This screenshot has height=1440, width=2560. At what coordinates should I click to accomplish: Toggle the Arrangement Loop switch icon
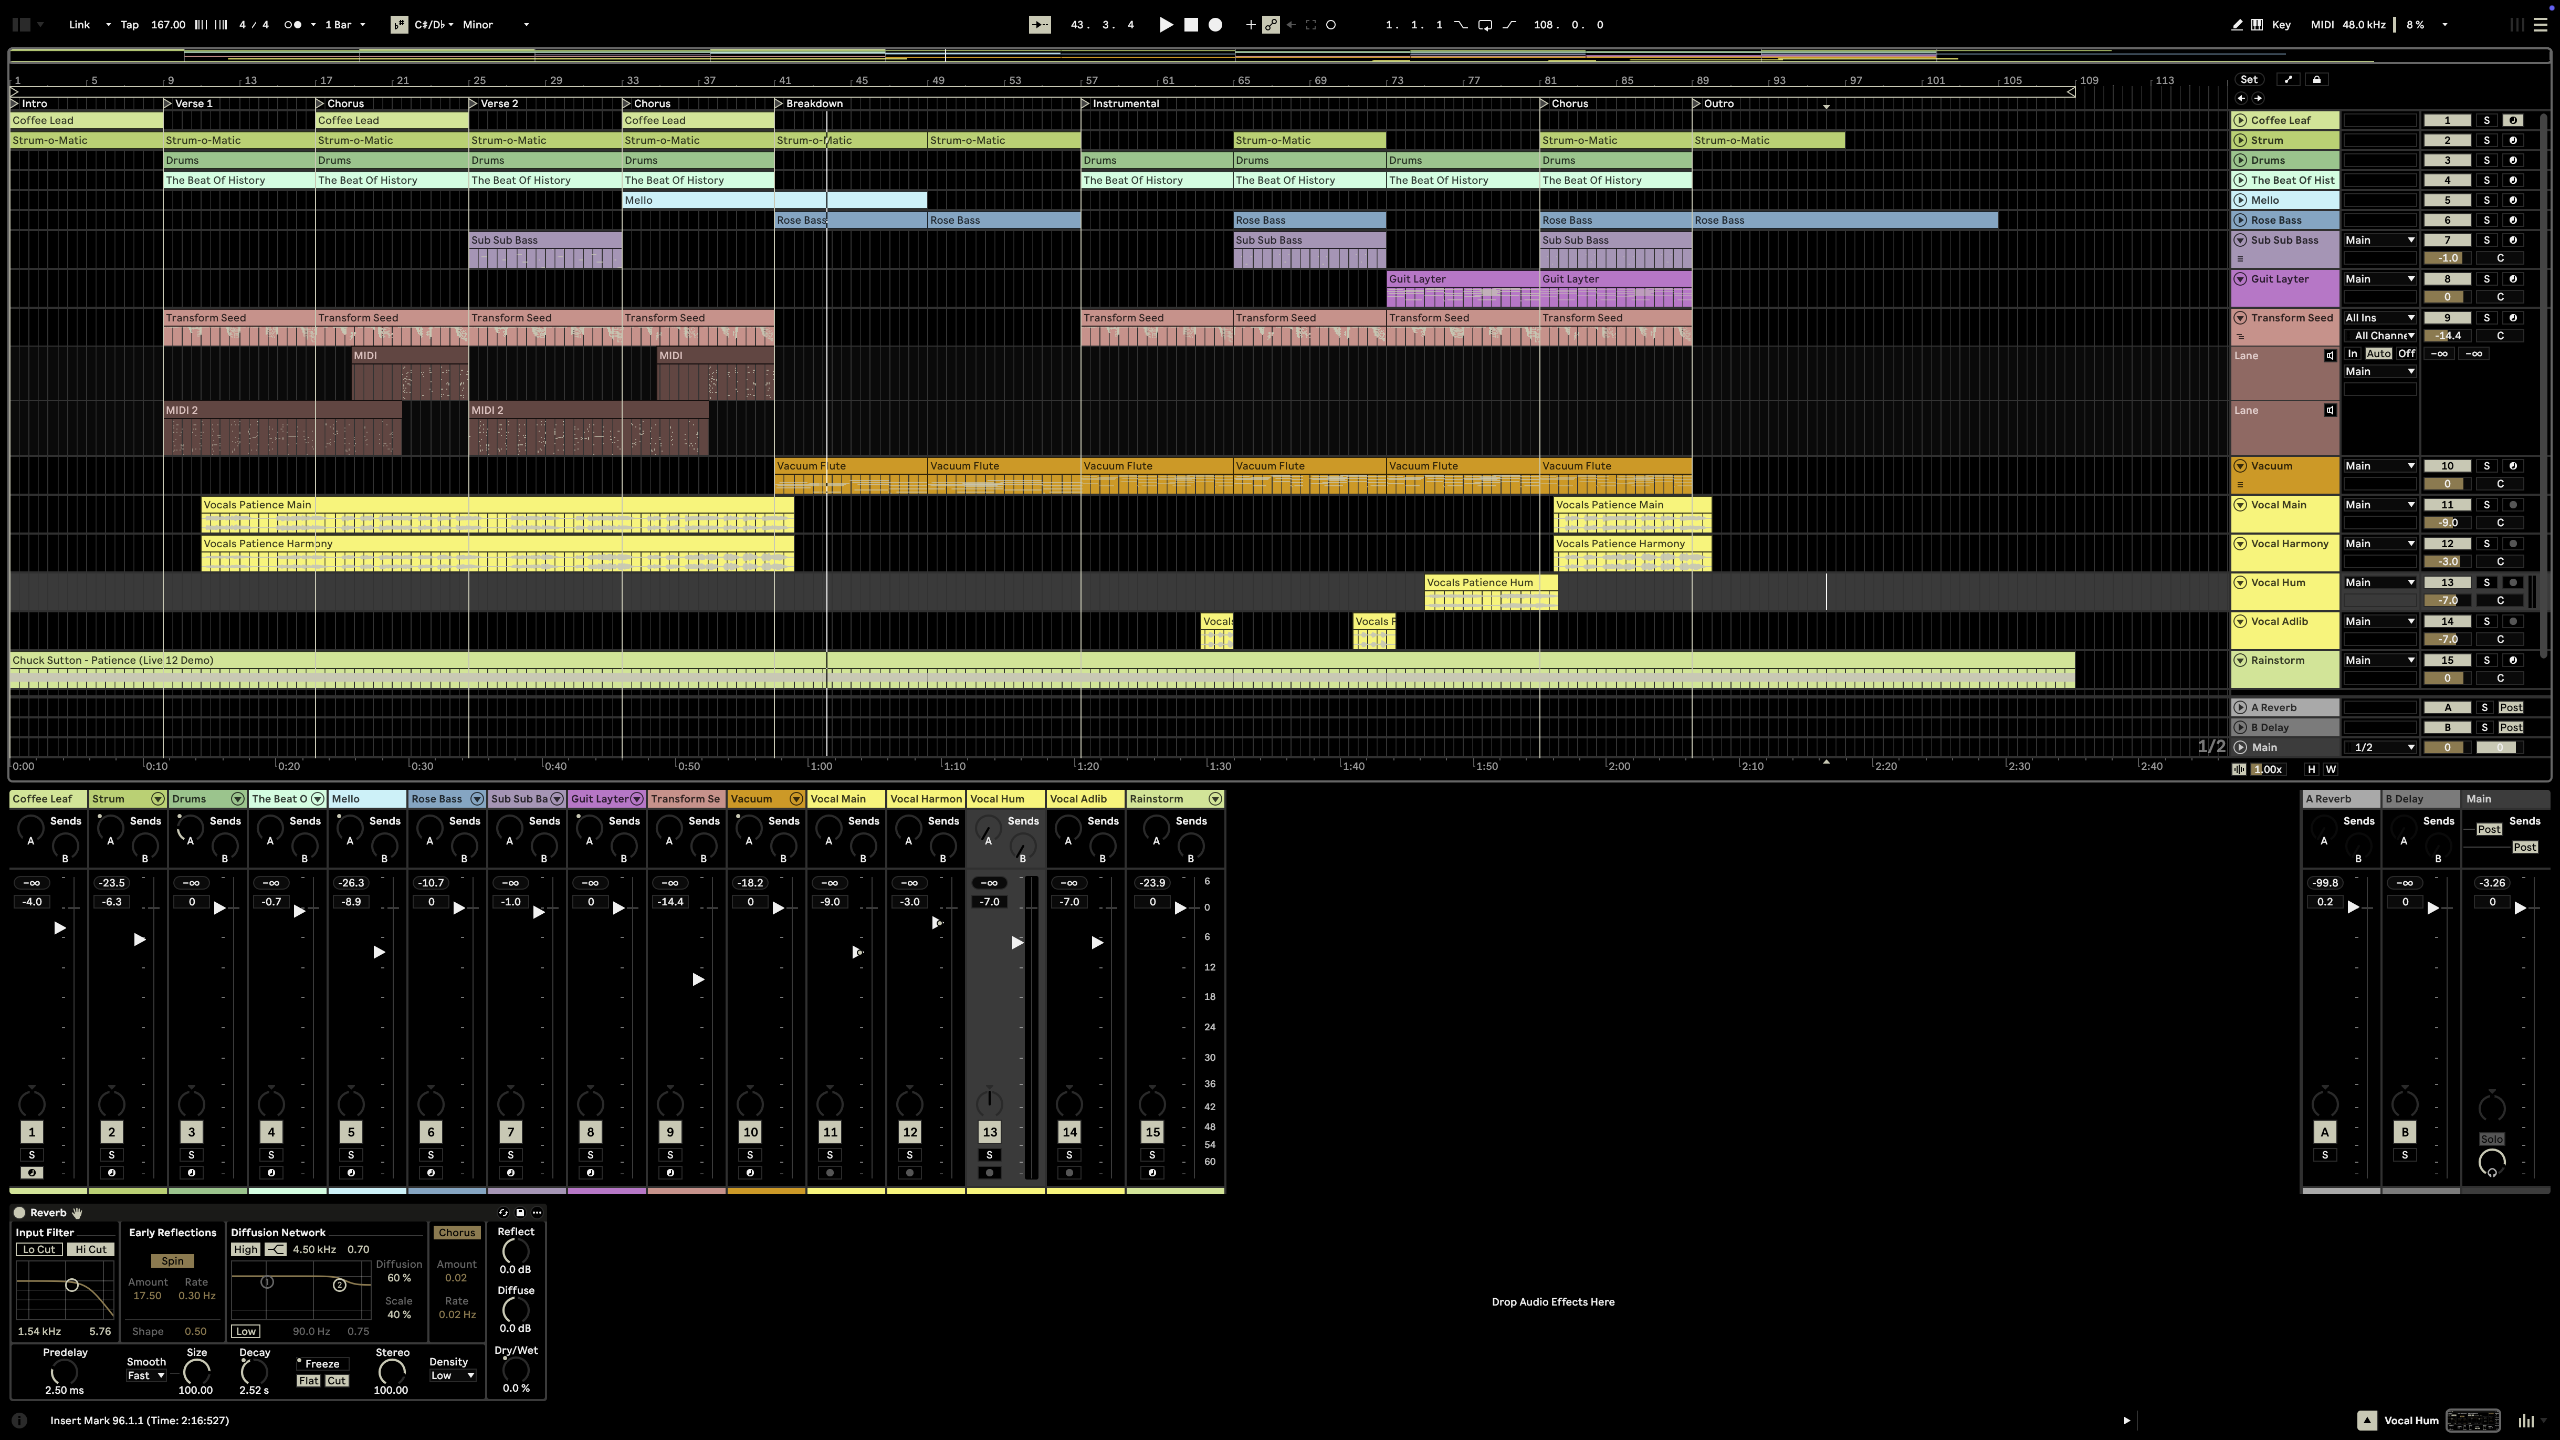pos(1485,25)
